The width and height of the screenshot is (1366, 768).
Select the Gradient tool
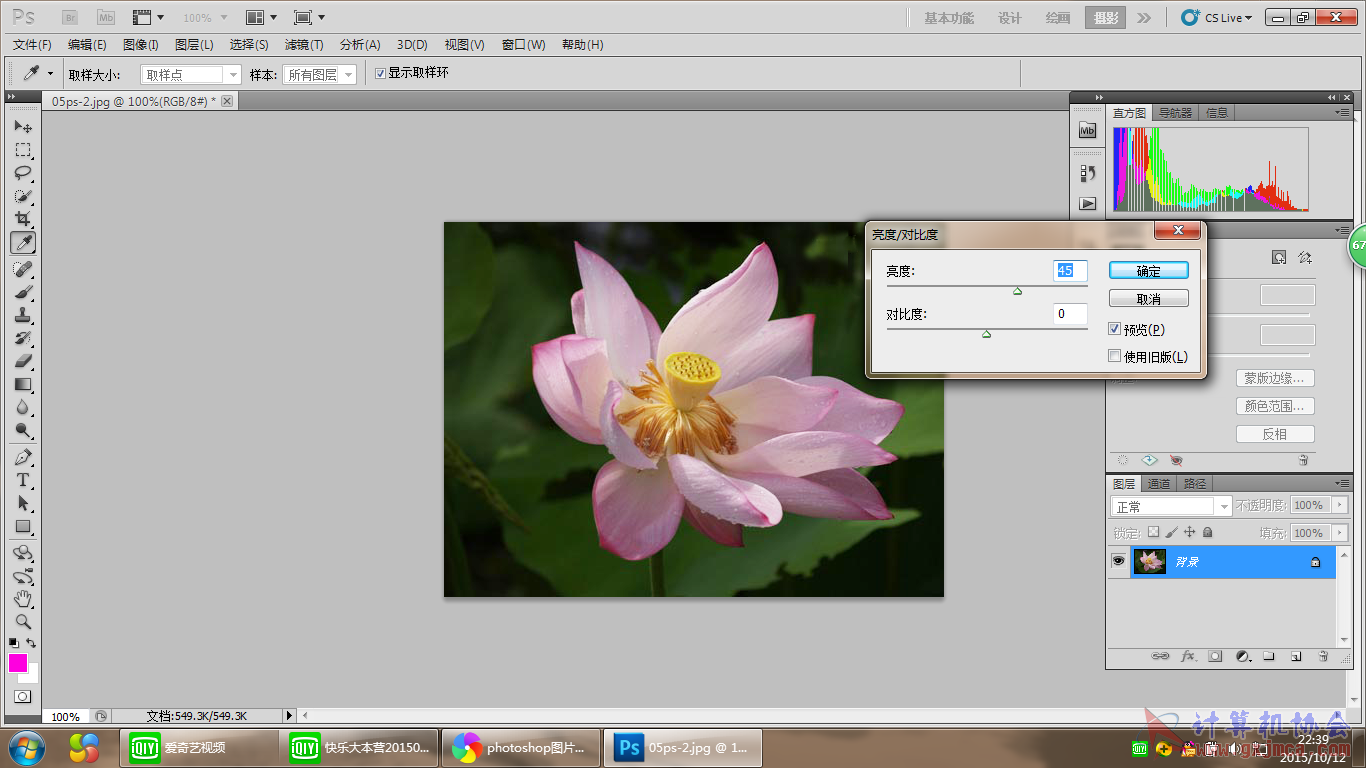pos(23,384)
